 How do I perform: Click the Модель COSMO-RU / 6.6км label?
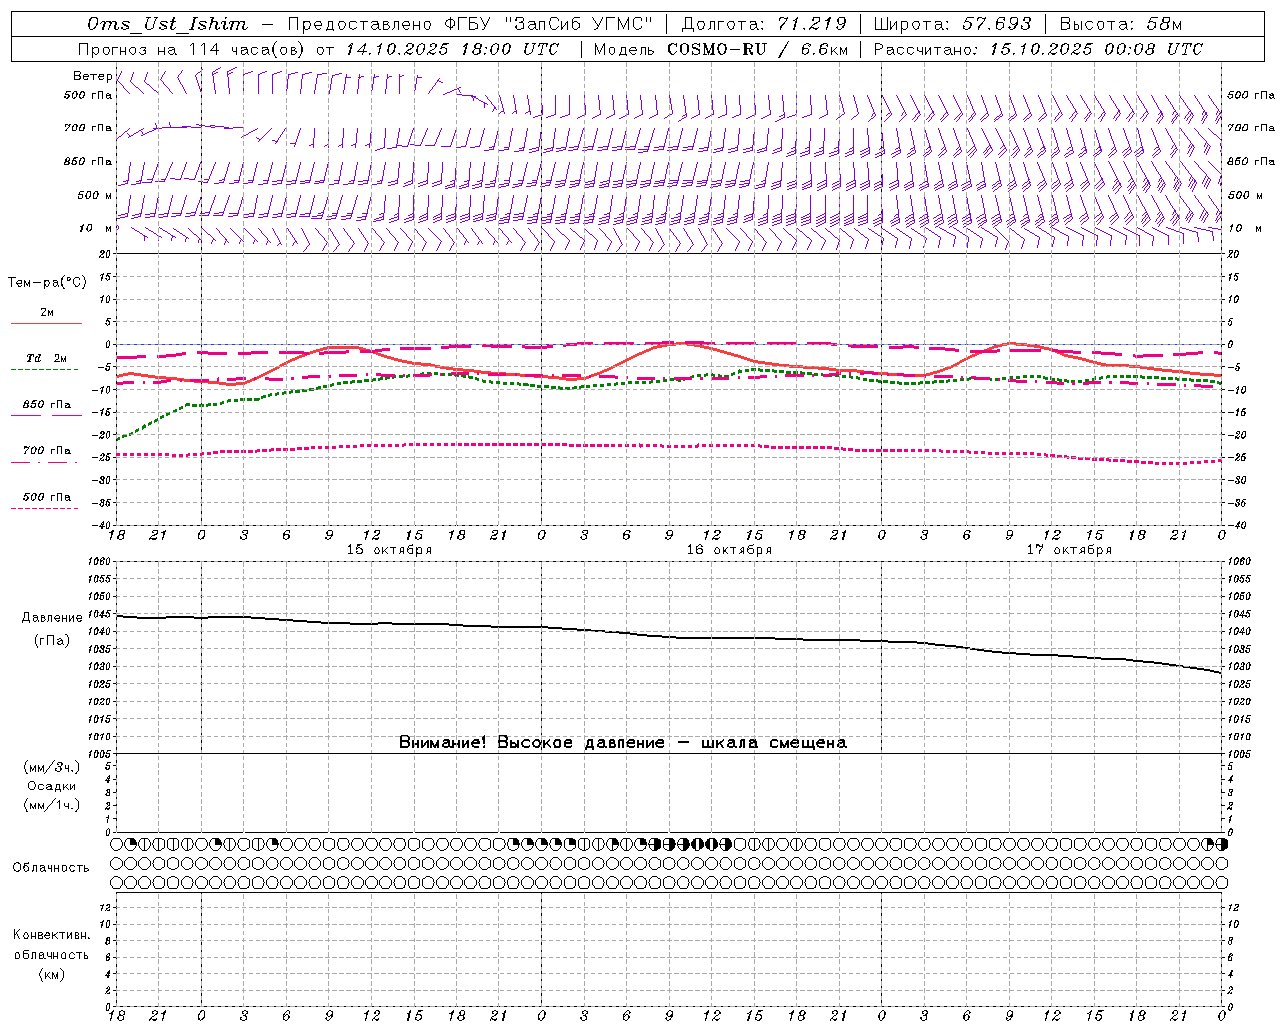[720, 49]
